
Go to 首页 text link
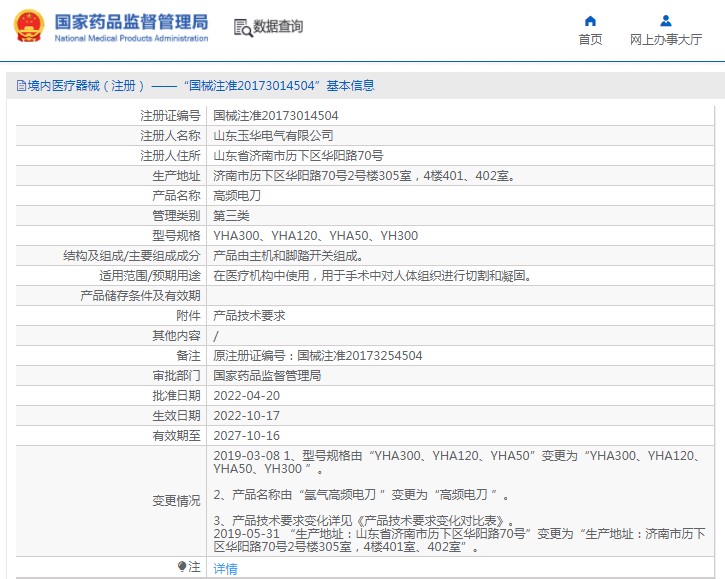click(x=590, y=40)
